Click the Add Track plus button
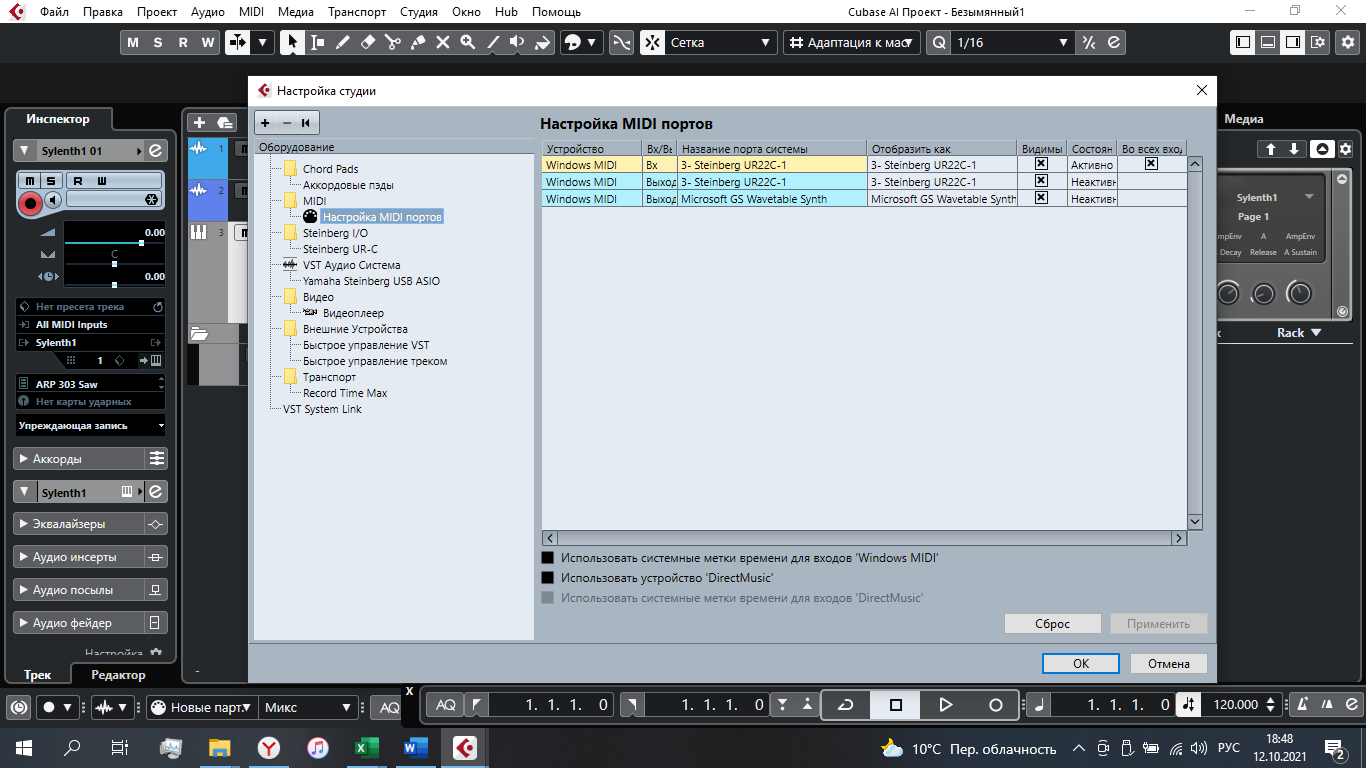The width and height of the screenshot is (1366, 768). point(199,122)
